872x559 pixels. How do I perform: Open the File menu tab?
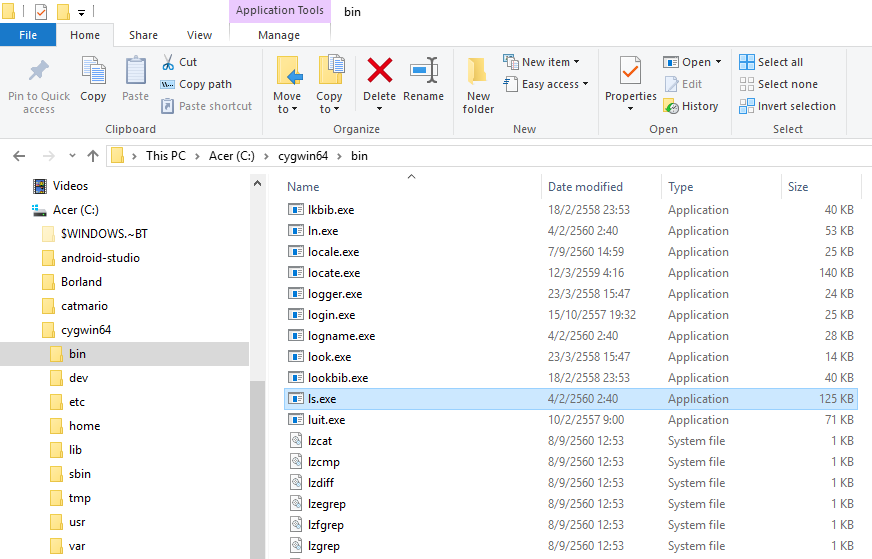[x=28, y=35]
